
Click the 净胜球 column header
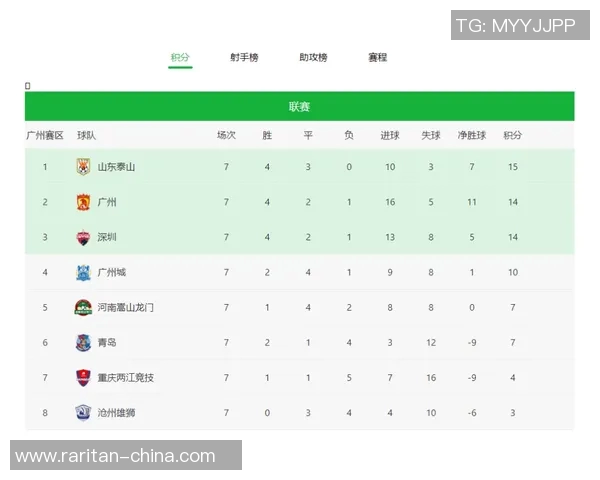[471, 135]
